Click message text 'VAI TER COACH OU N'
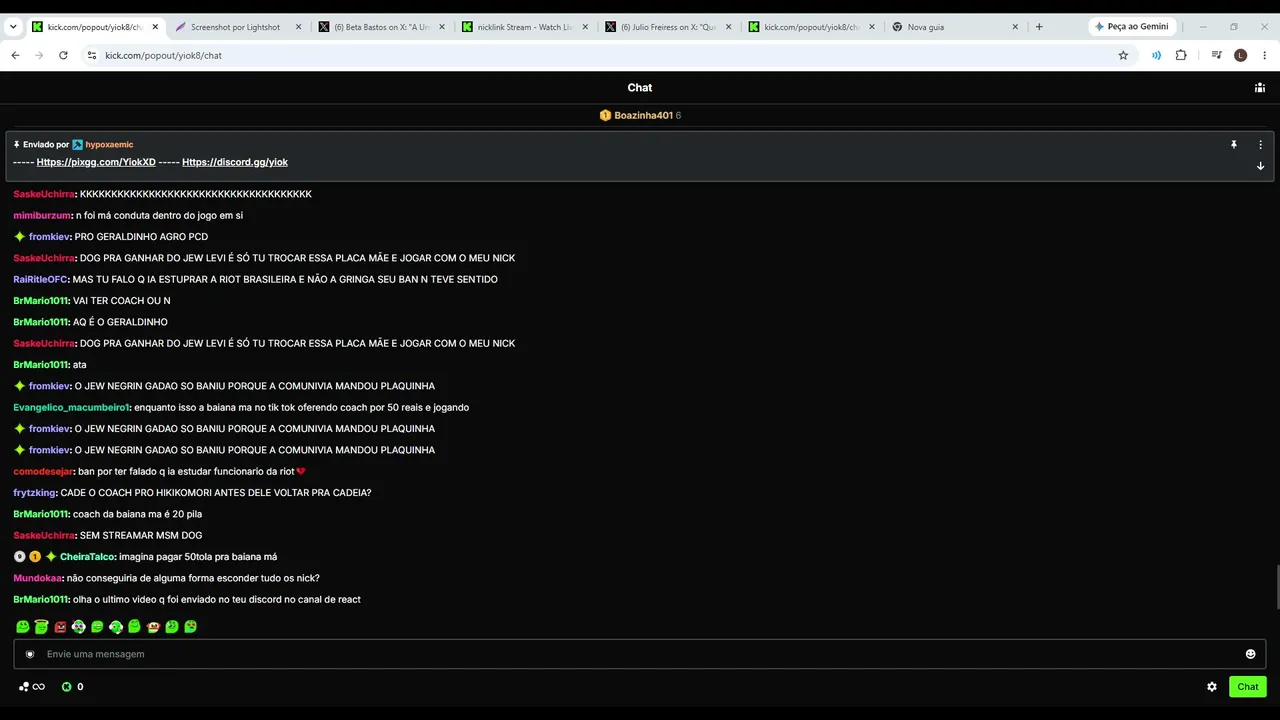Screen dimensions: 1280x720 pyautogui.click(x=122, y=301)
